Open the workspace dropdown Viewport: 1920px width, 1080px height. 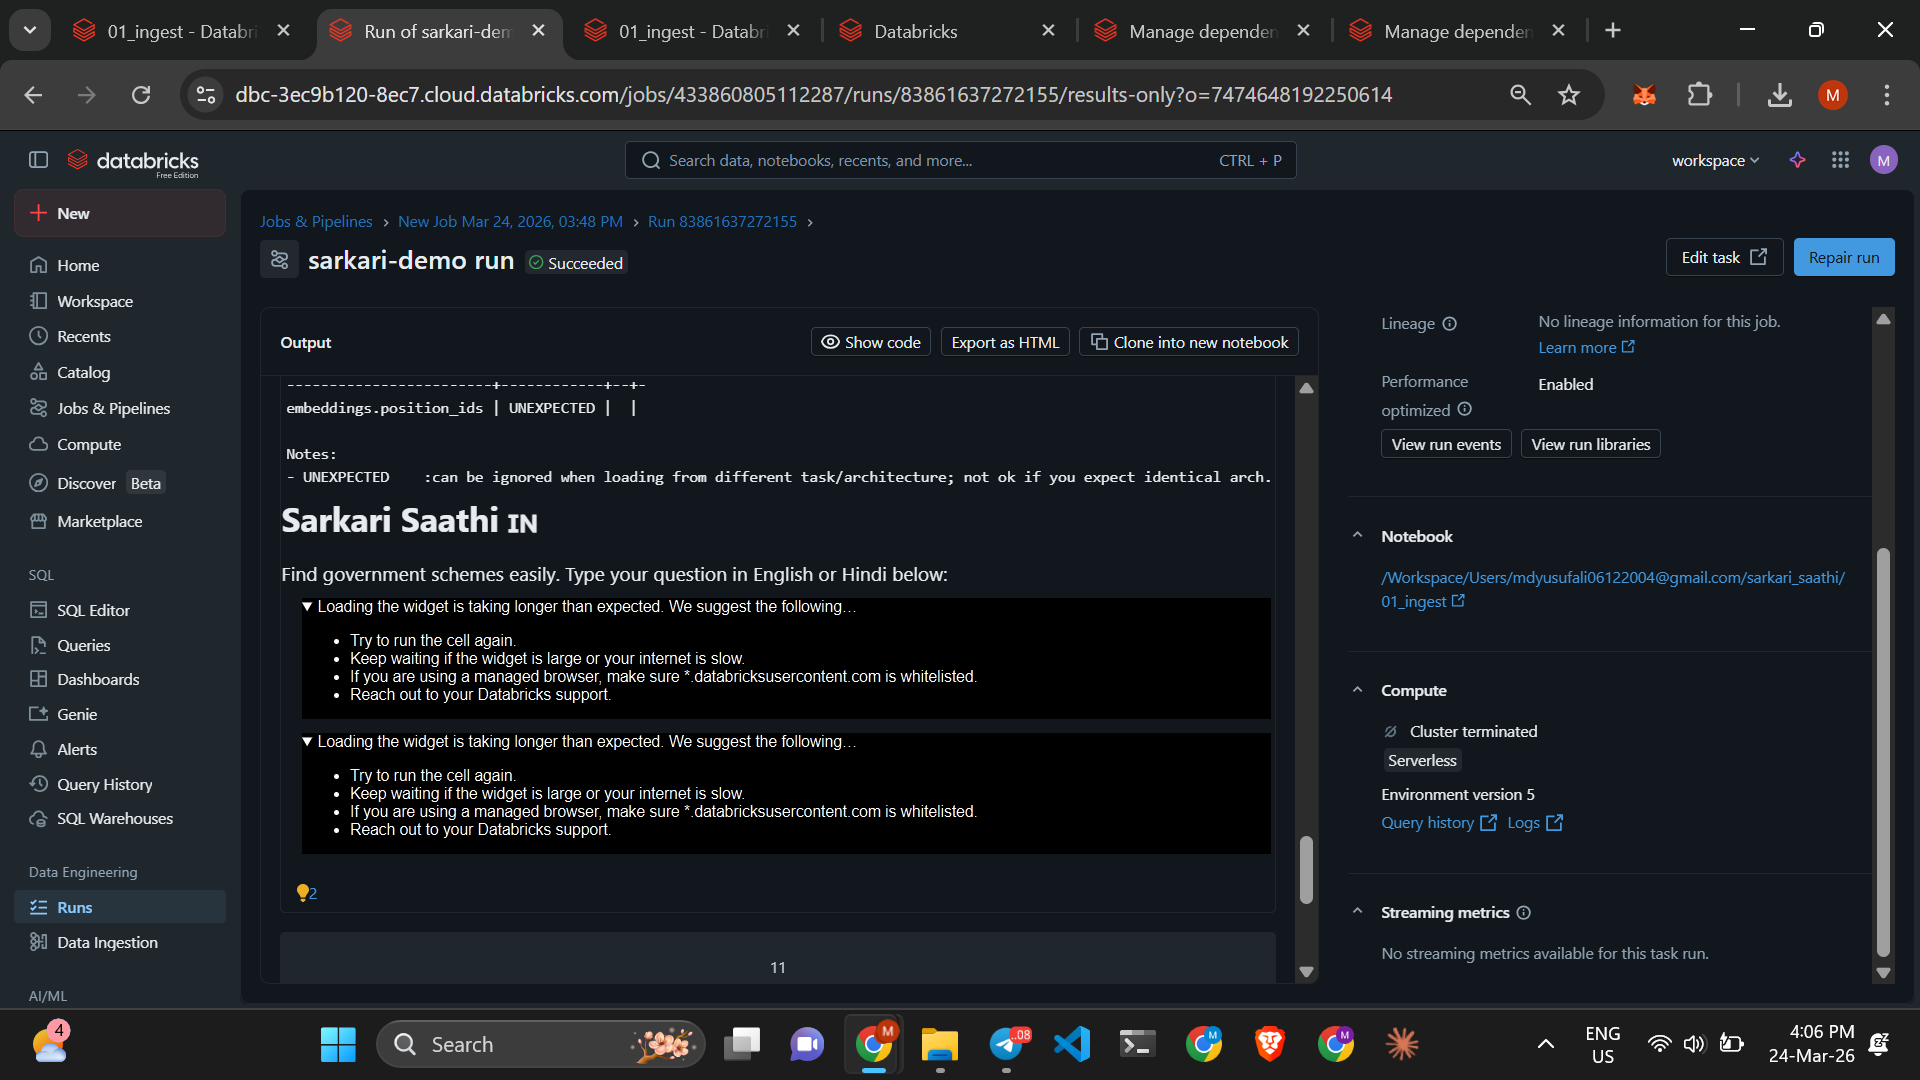click(x=1714, y=160)
